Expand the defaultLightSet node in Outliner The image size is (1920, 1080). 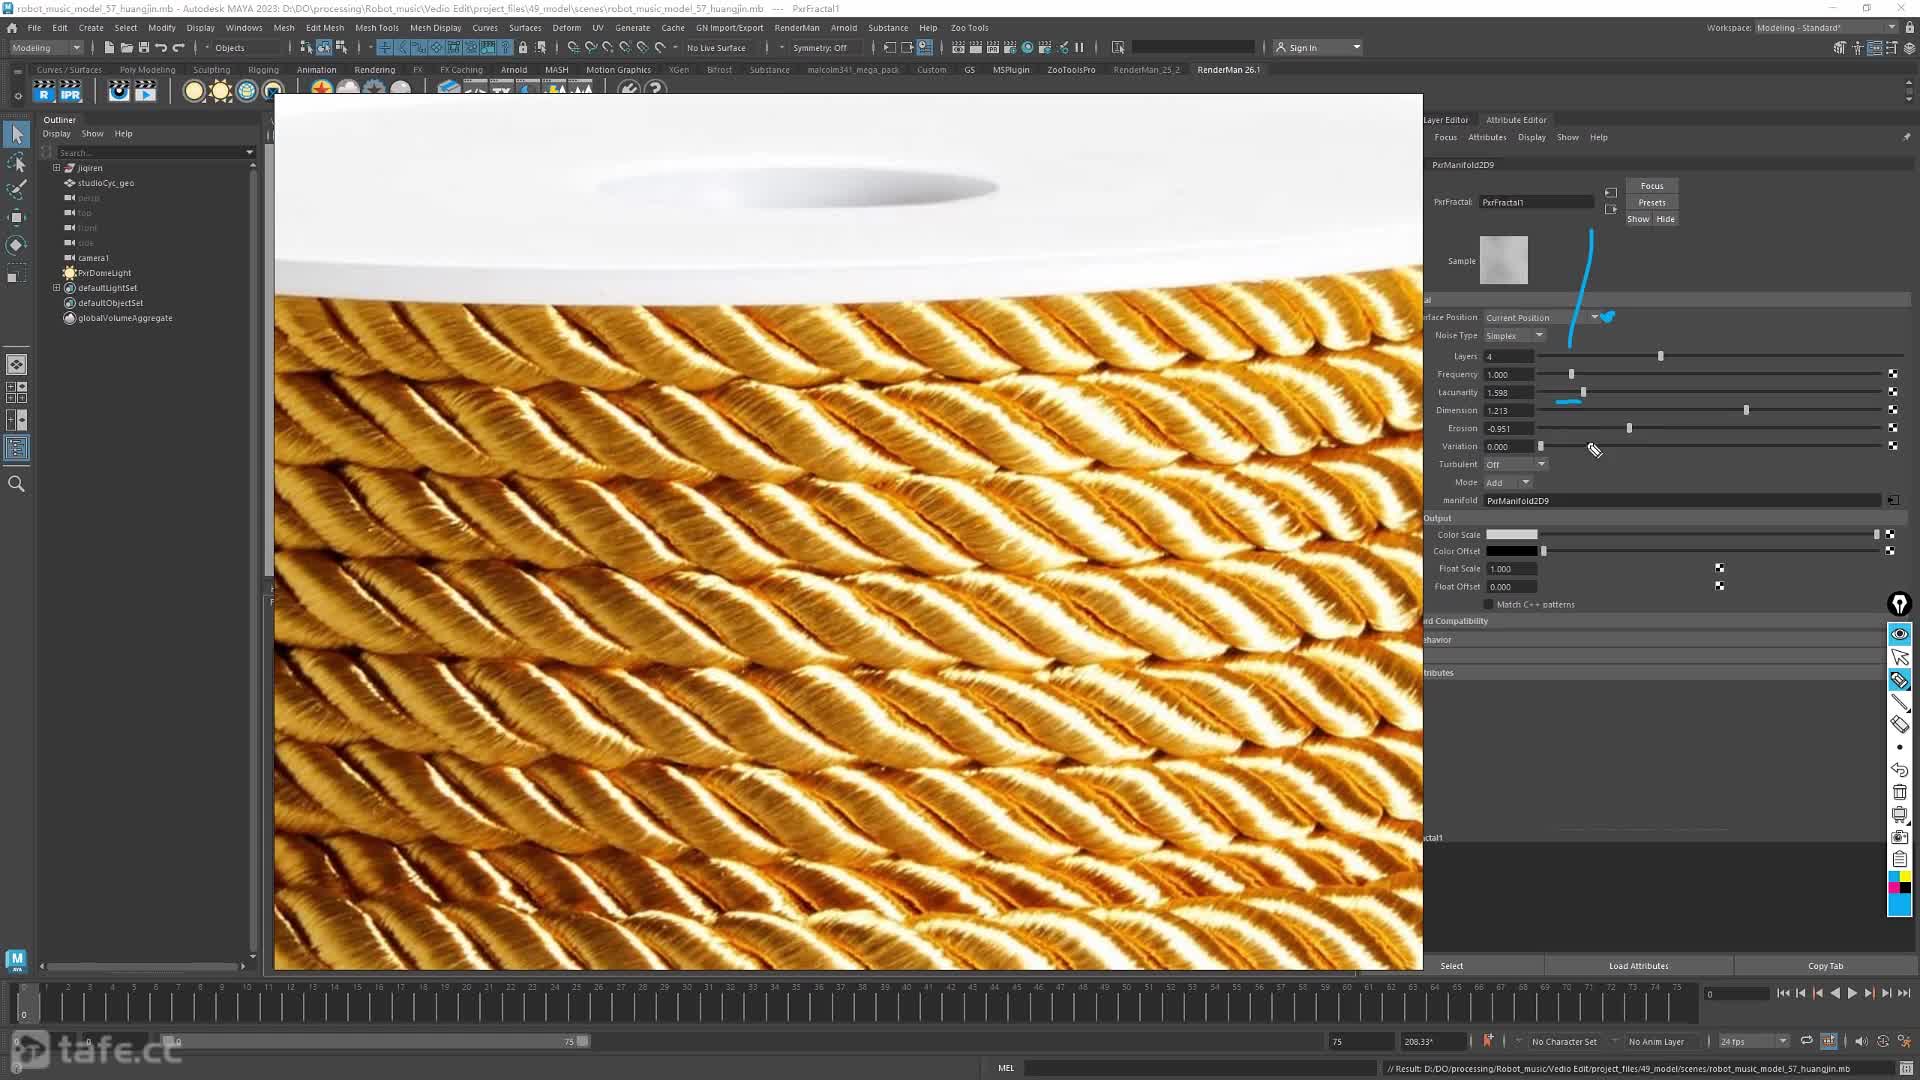click(x=57, y=288)
